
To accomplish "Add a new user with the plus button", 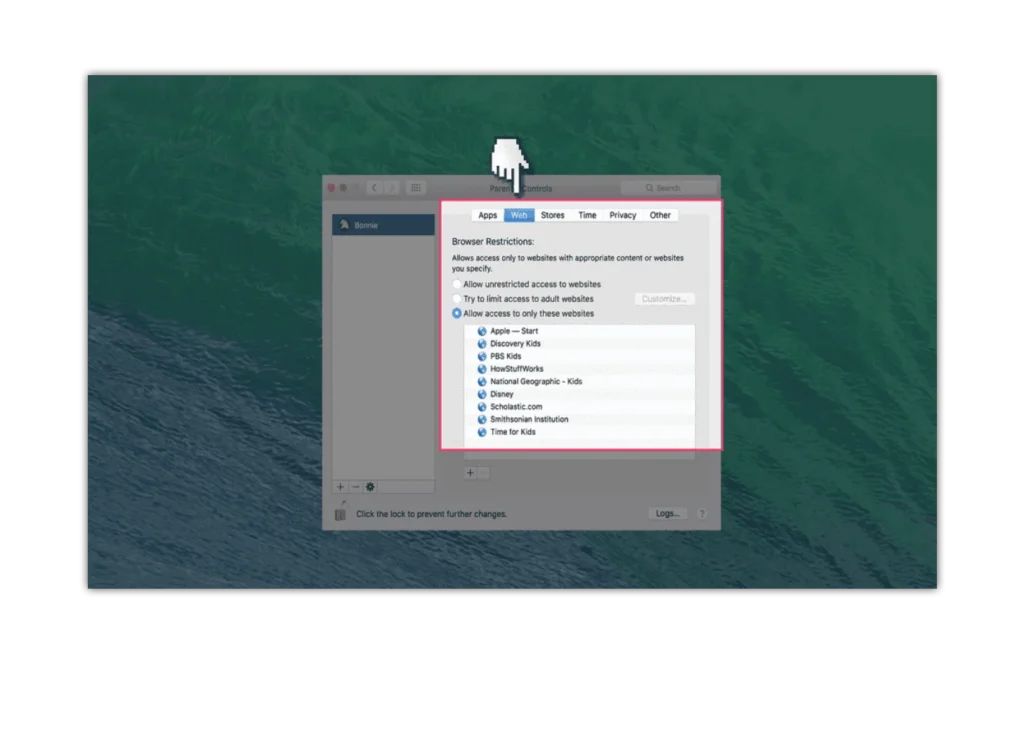I will pyautogui.click(x=340, y=487).
